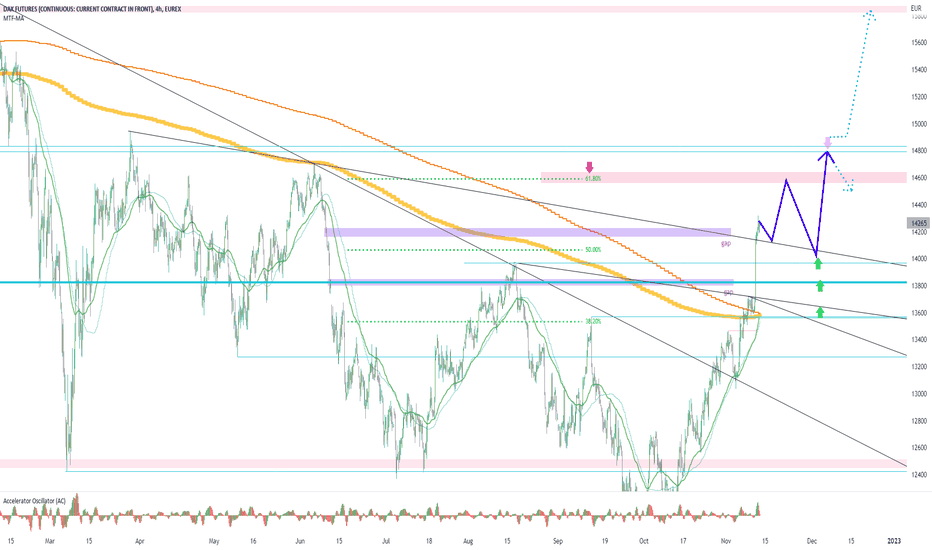This screenshot has height=550, width=932.
Task: Click the 13000 price axis label
Action: 919,394
